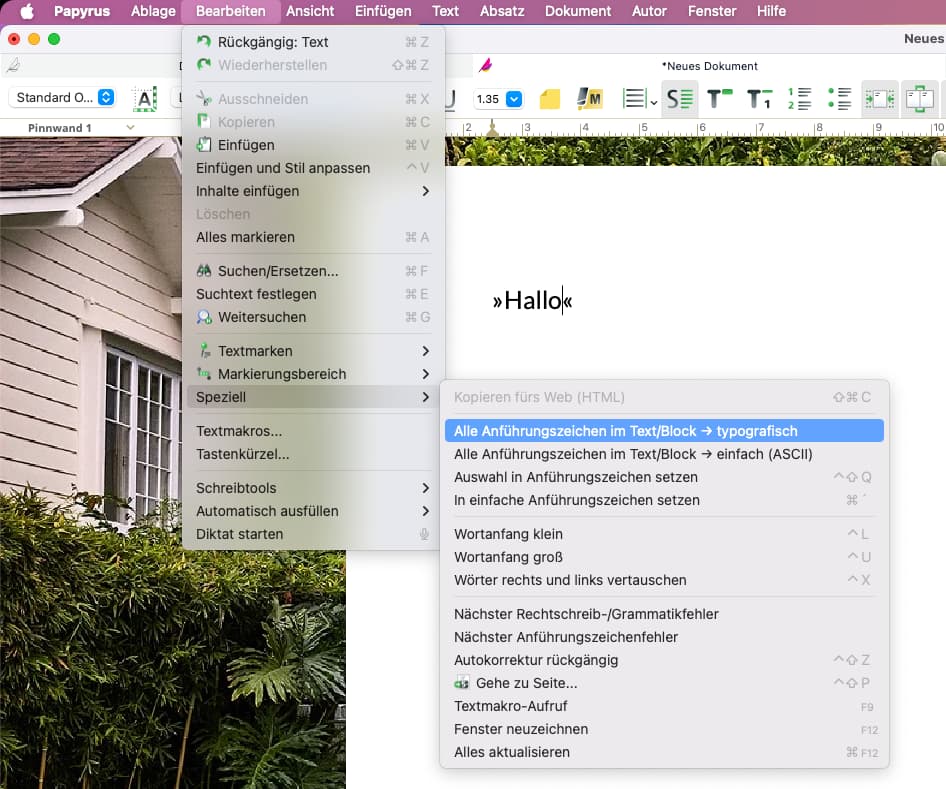Choose Auswahl in Anführungszeichen setzen
This screenshot has height=789, width=946.
click(x=664, y=477)
